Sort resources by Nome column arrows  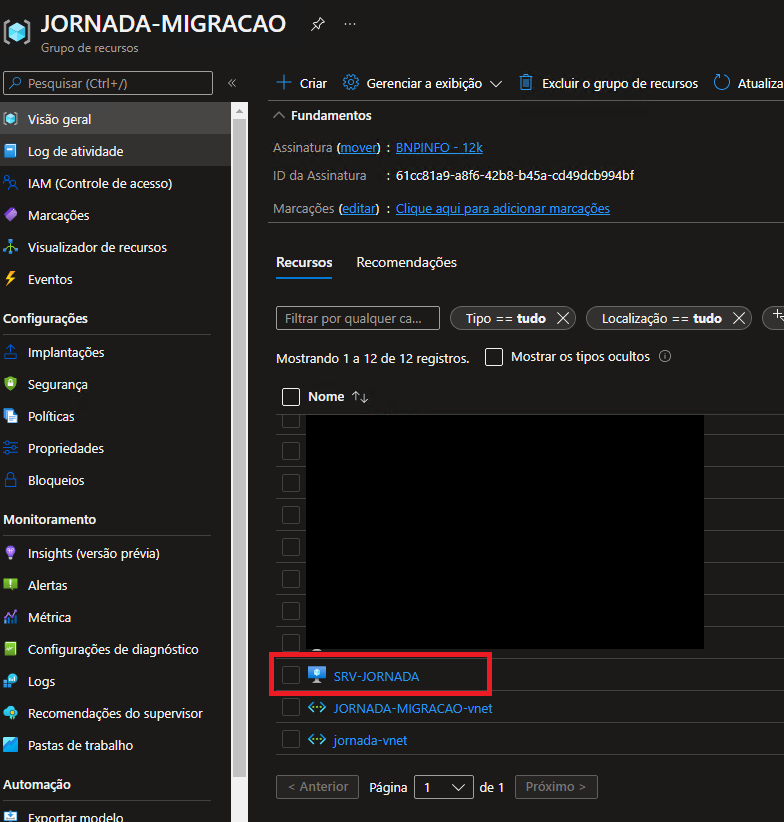pos(360,397)
